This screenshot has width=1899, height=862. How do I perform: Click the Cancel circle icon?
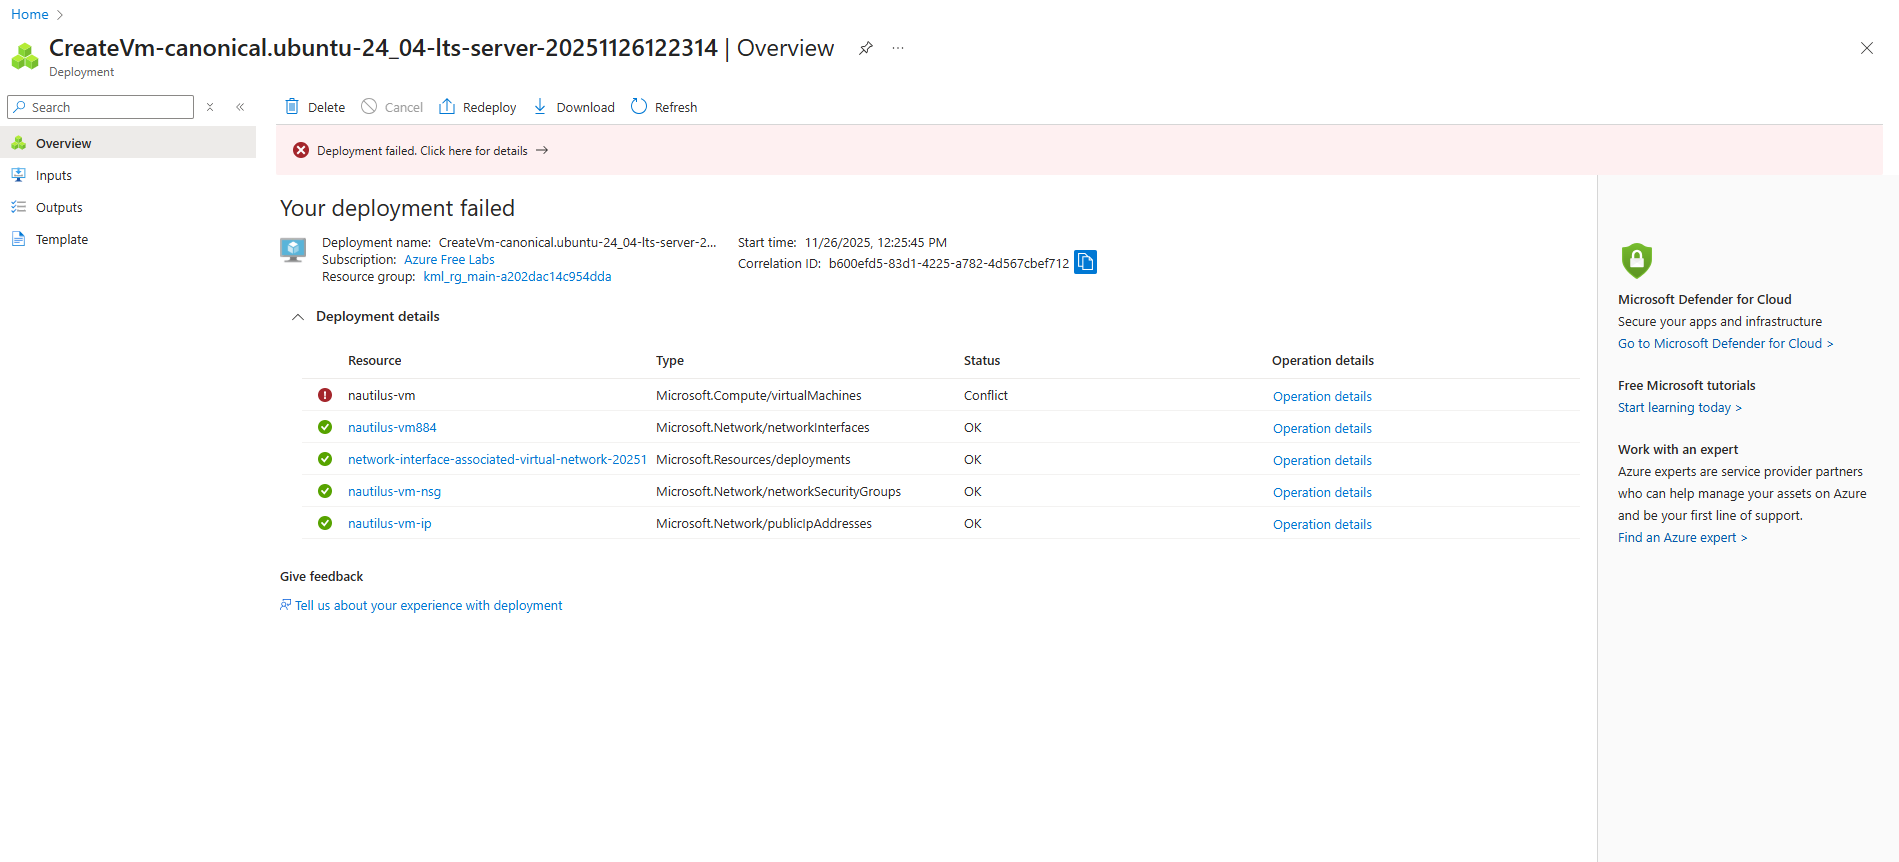point(369,107)
